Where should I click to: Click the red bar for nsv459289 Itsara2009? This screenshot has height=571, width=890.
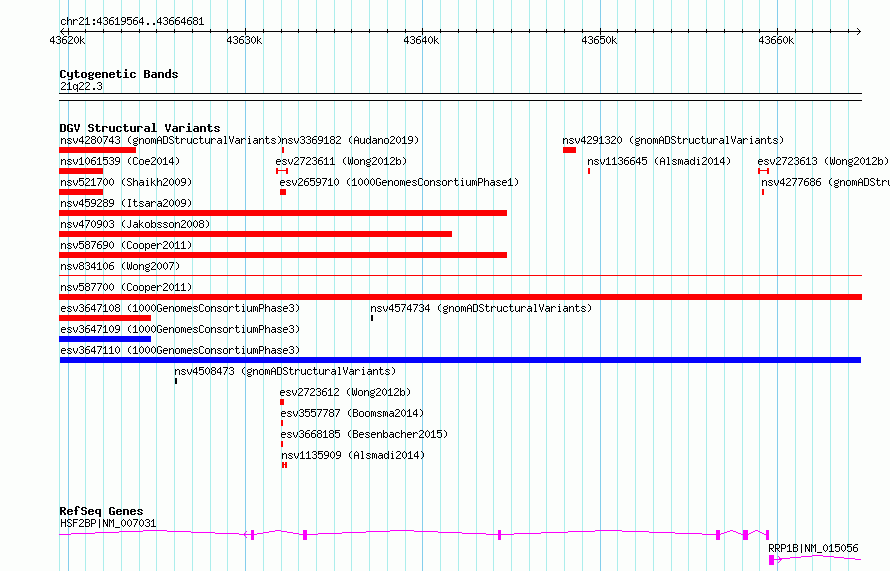click(283, 213)
